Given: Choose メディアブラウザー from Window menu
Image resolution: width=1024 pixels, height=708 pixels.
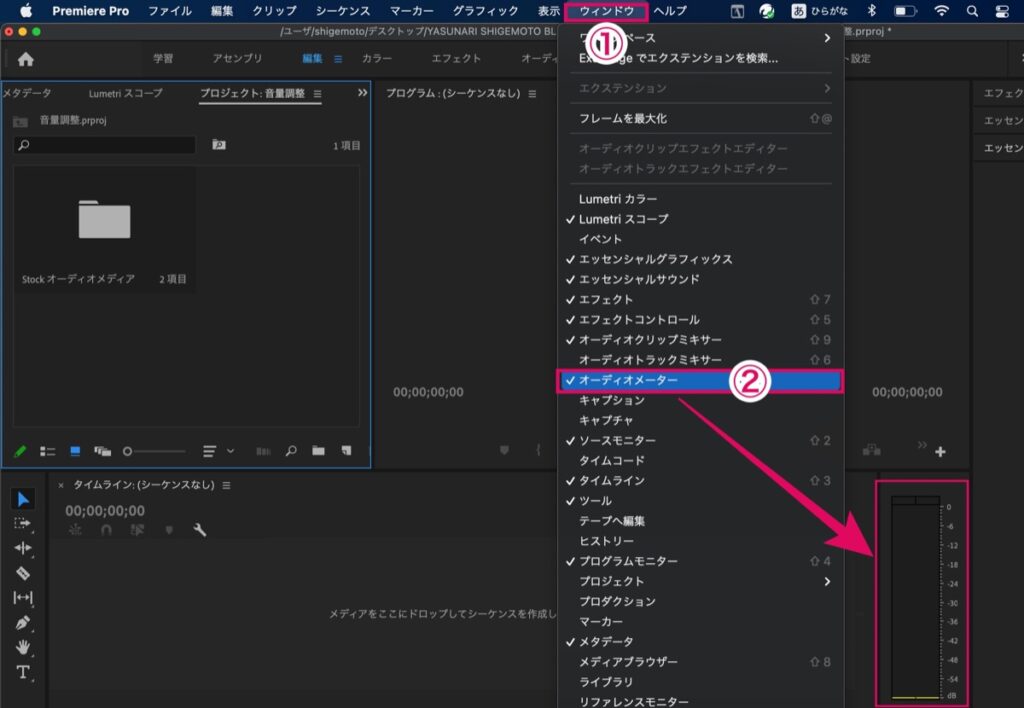Looking at the screenshot, I should pyautogui.click(x=700, y=662).
